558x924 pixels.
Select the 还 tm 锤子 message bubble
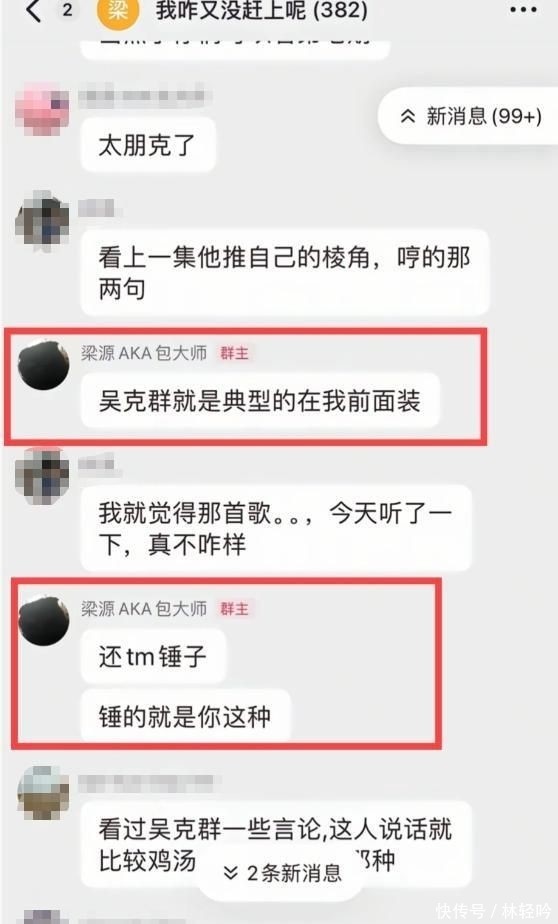point(153,656)
